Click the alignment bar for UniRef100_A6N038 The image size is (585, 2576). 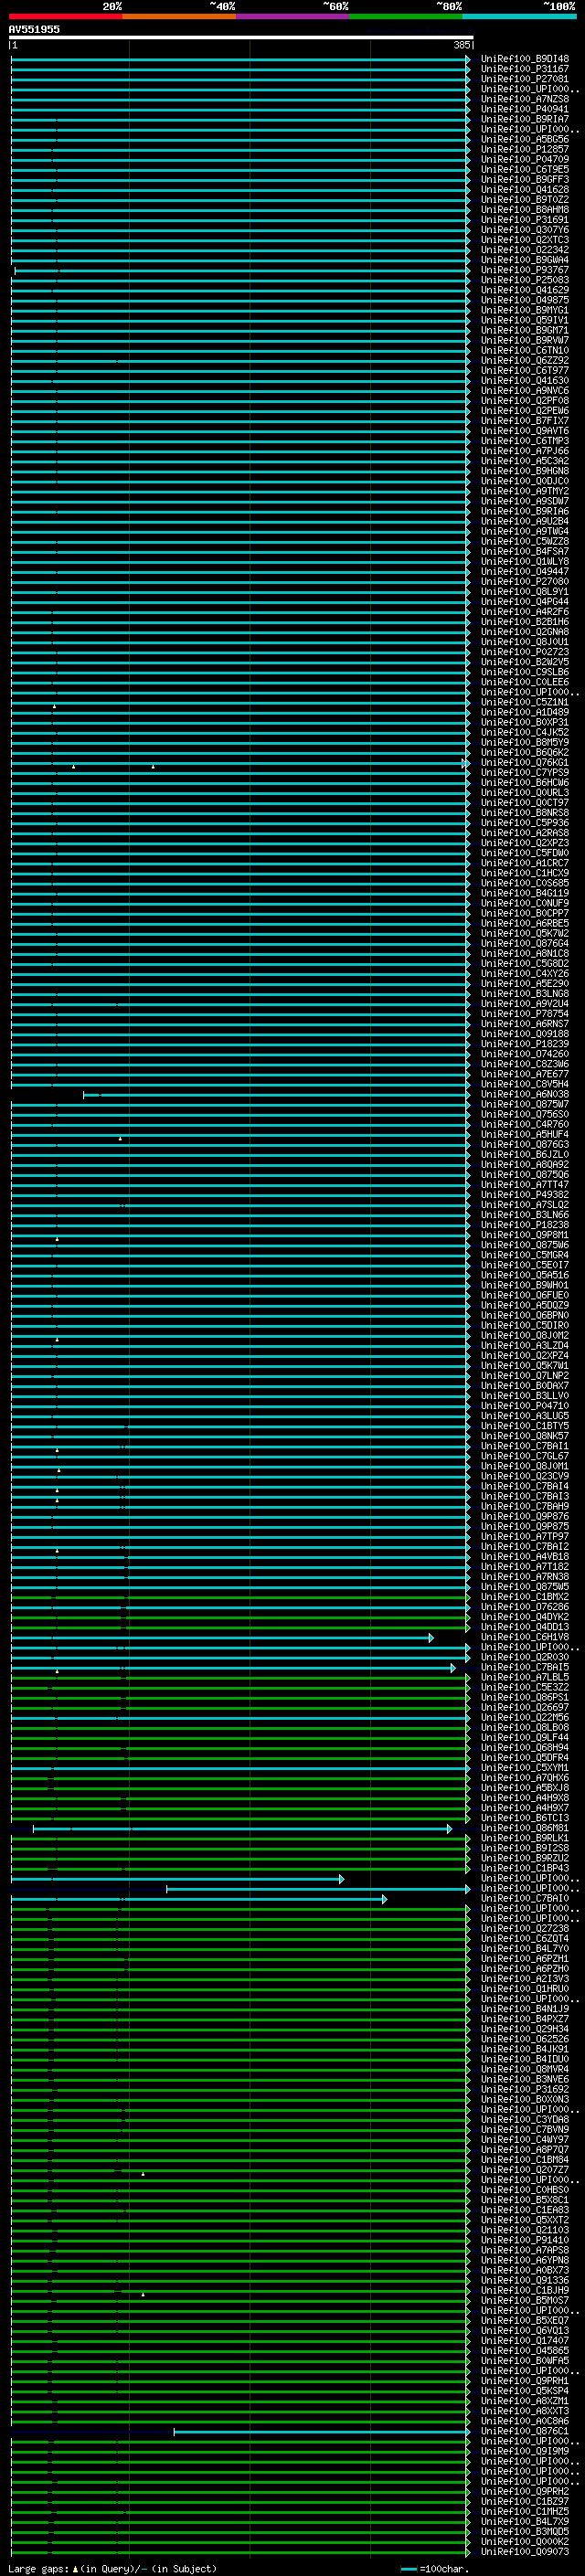click(276, 1095)
